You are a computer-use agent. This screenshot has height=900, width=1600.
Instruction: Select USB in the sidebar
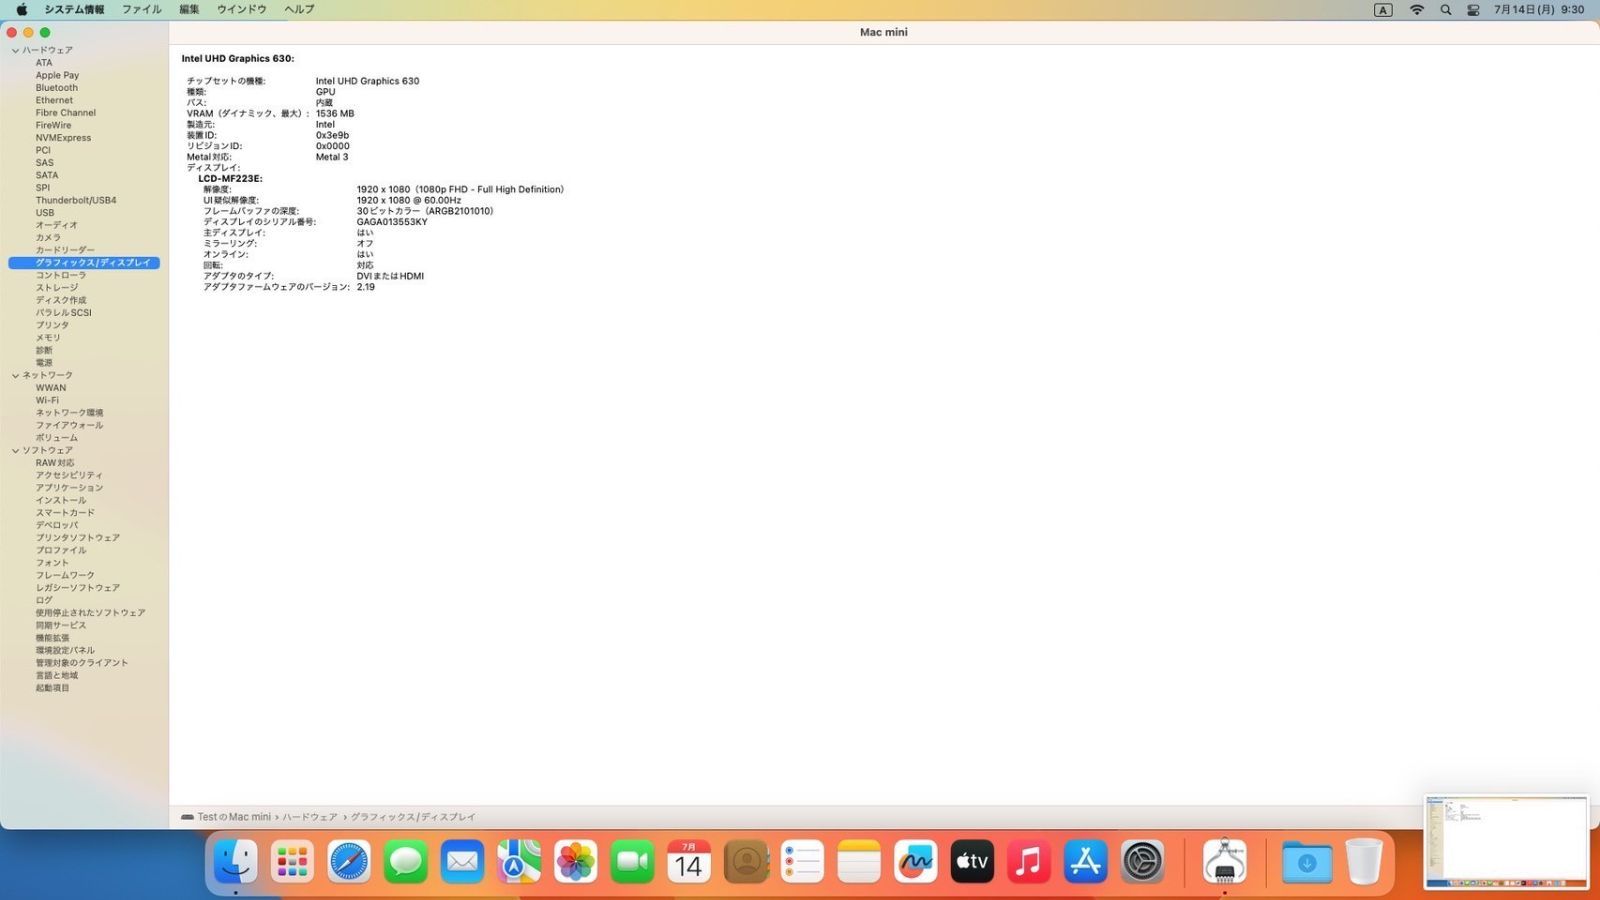pyautogui.click(x=45, y=213)
